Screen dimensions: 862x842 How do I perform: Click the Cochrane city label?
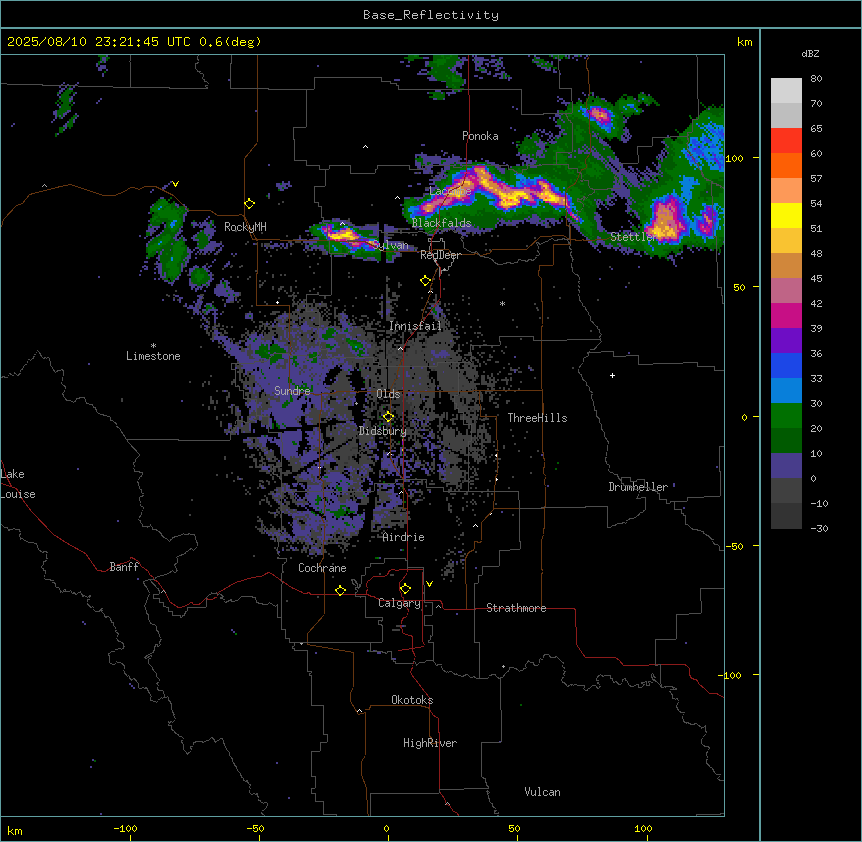point(322,568)
